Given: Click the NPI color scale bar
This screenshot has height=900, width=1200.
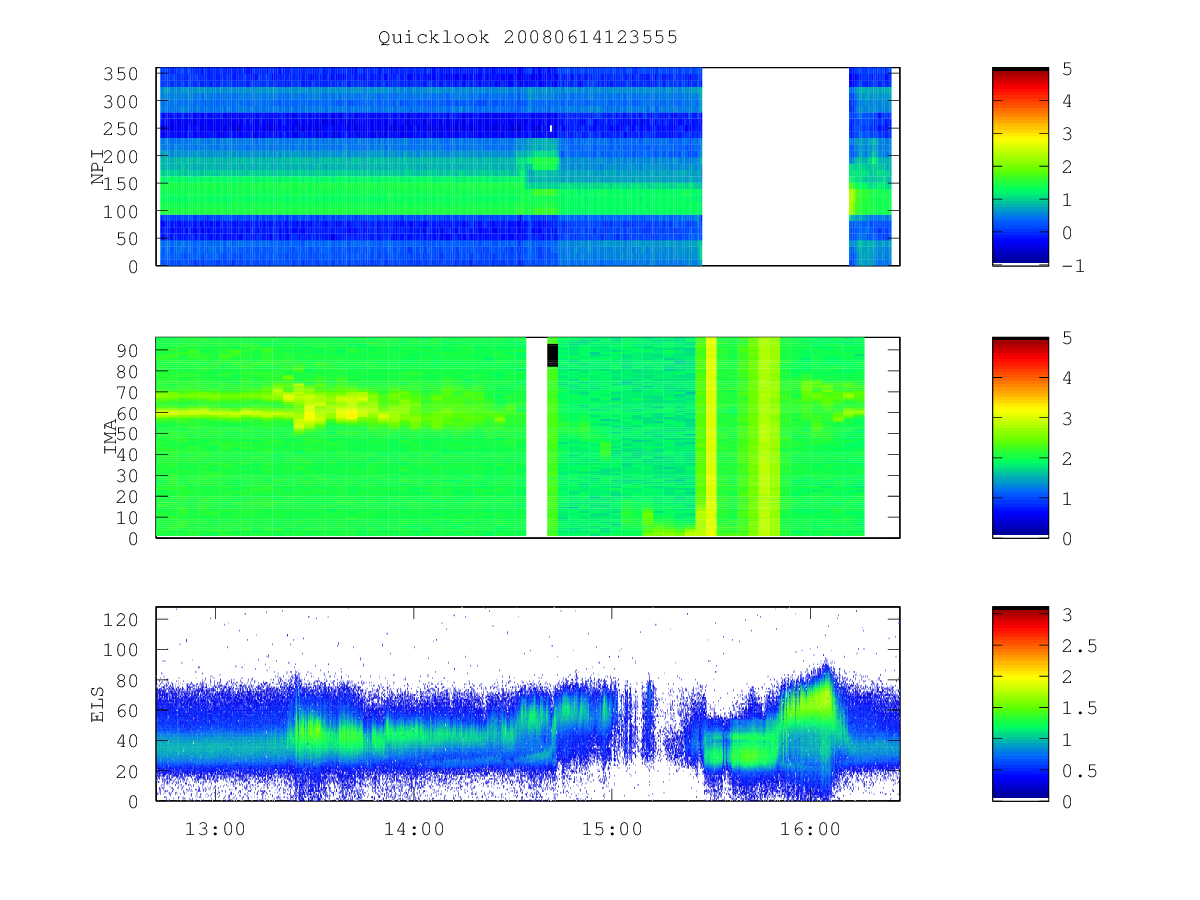Looking at the screenshot, I should pyautogui.click(x=1020, y=167).
